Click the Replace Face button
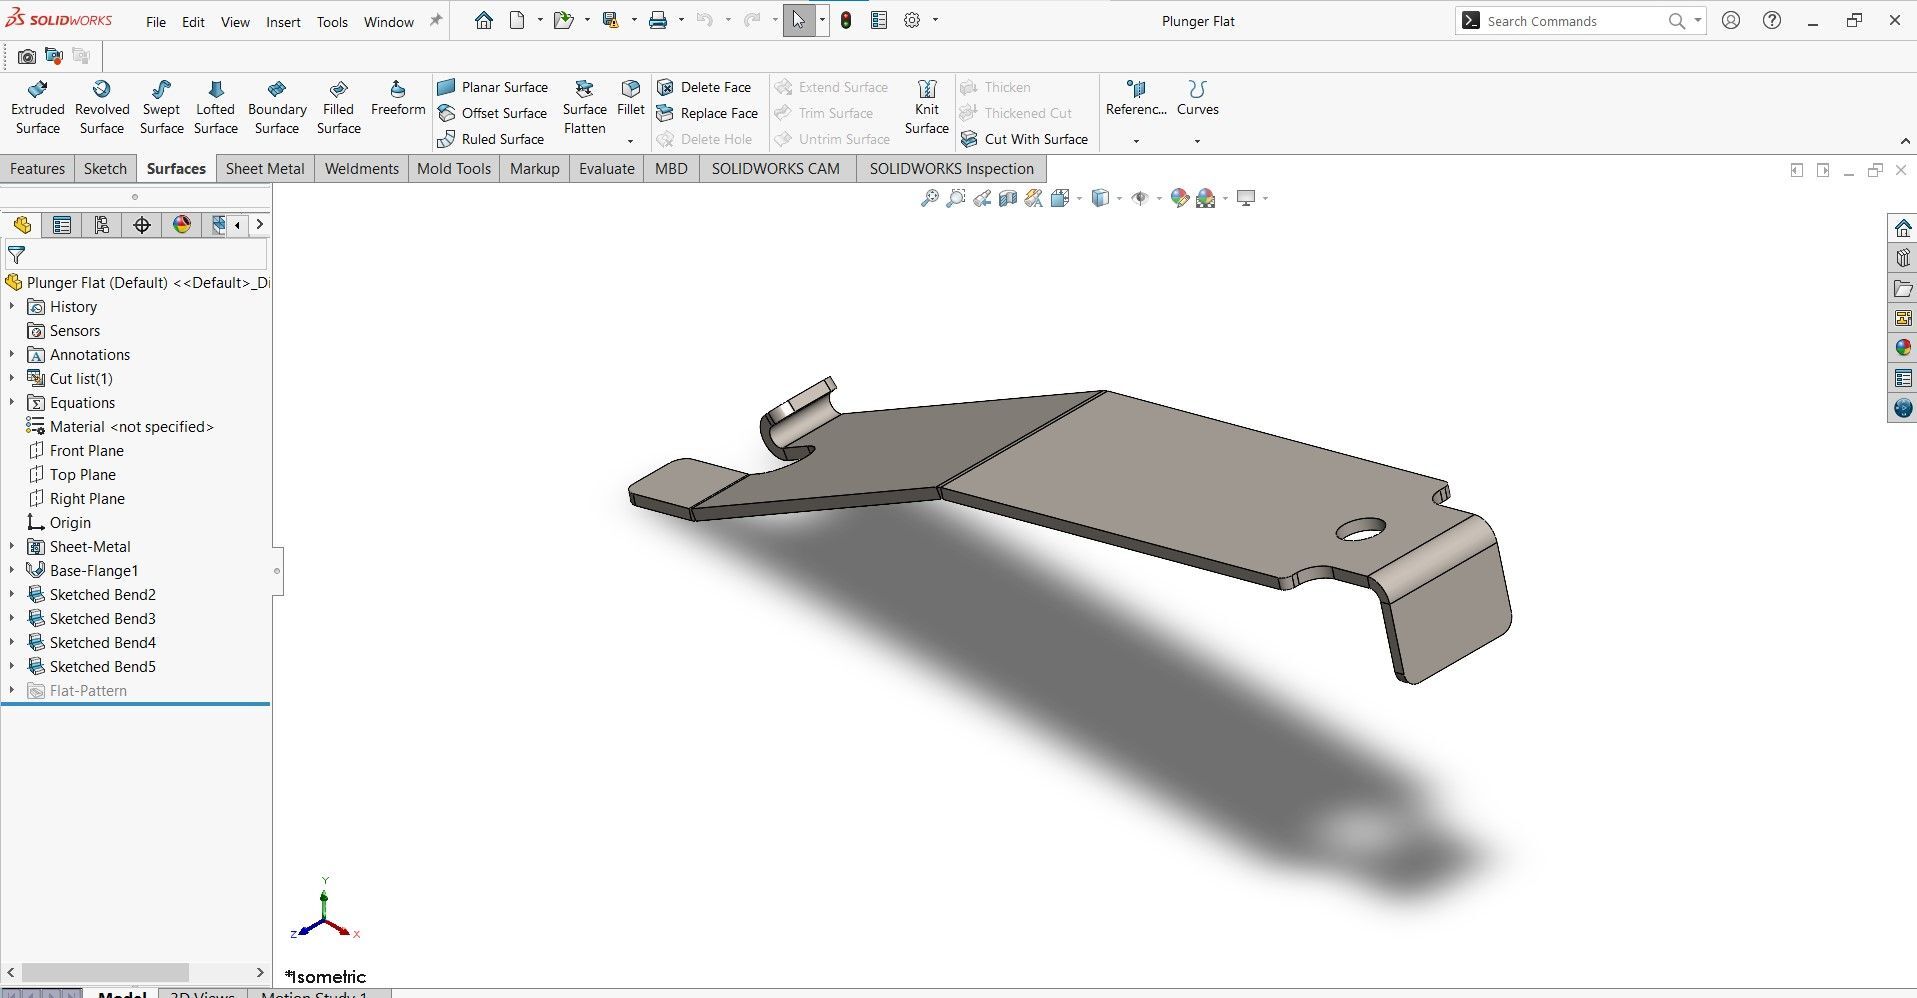Viewport: 1917px width, 998px height. tap(707, 113)
